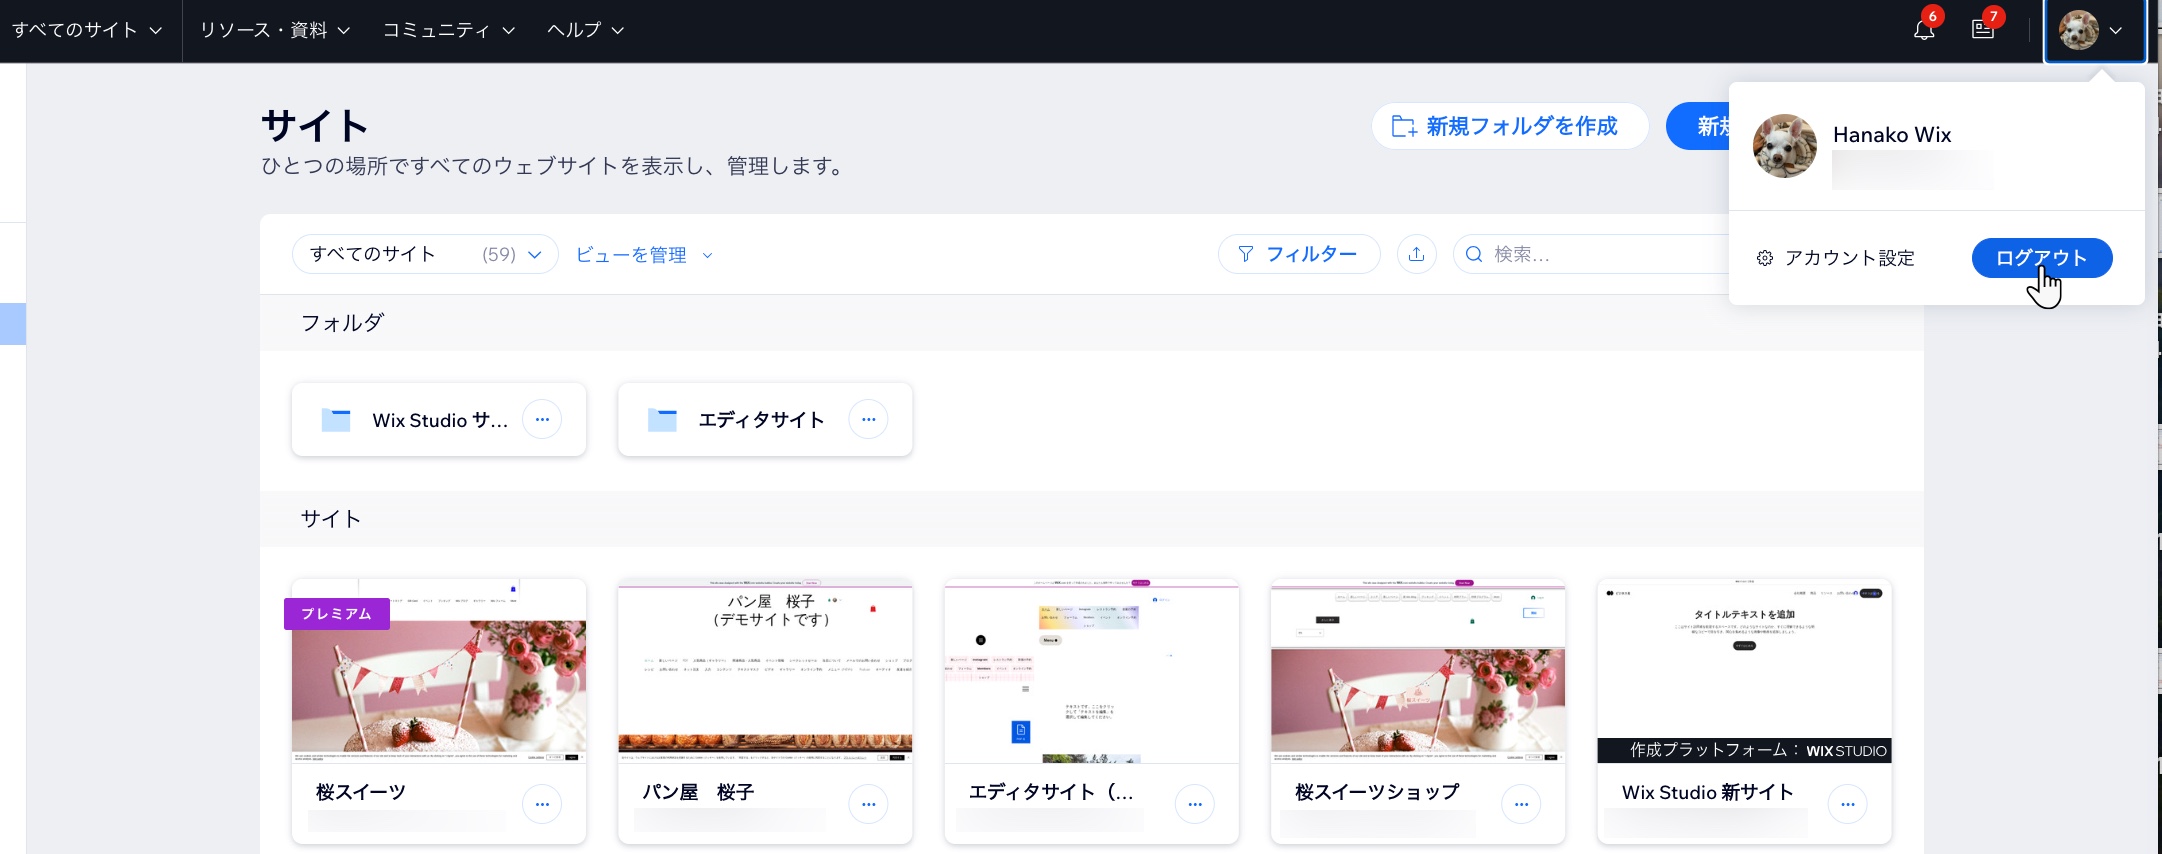Expand the すべてのサイト top menu
Image resolution: width=2162 pixels, height=854 pixels.
pos(87,30)
